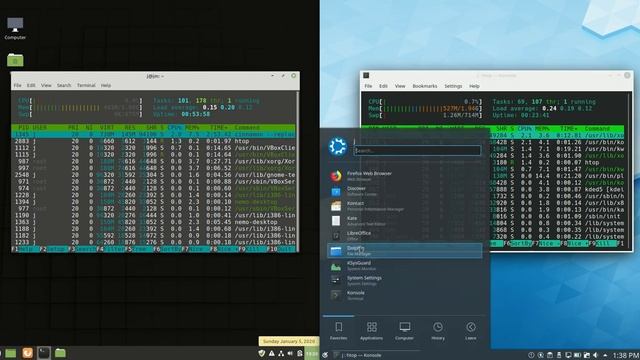Launch Konsole terminal from launcher

point(404,295)
